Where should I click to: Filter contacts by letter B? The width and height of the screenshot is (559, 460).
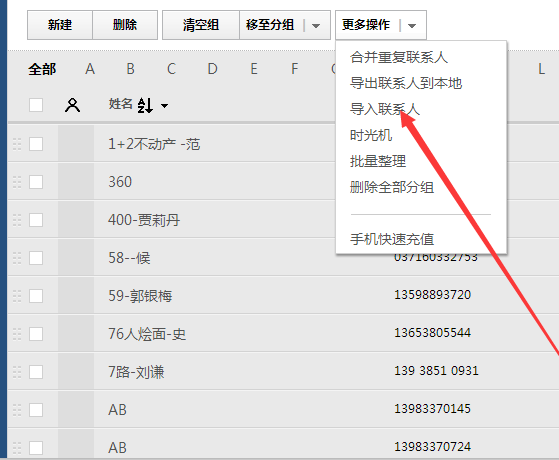click(x=130, y=69)
